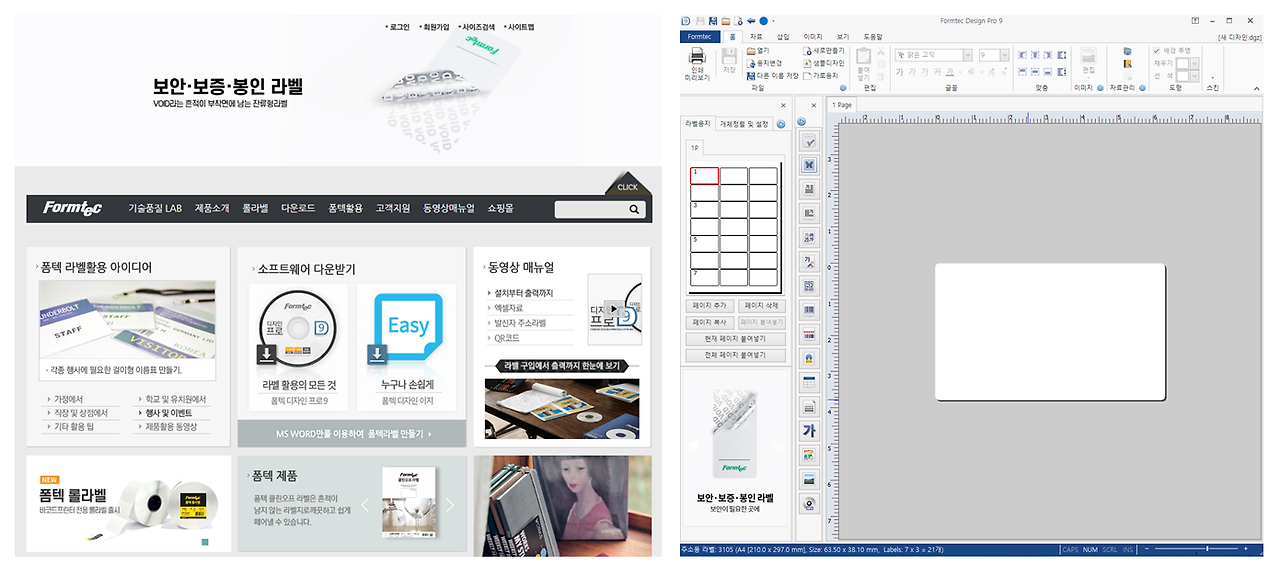Switch to the 자료 ribbon tab

click(x=756, y=37)
